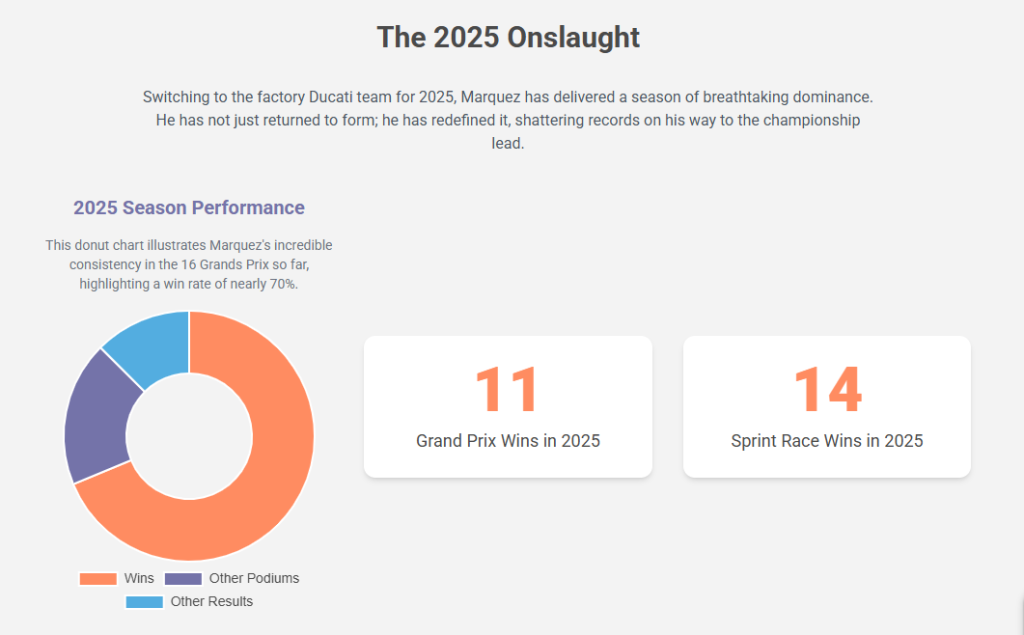Click The 2025 Onslaught page title

508,38
